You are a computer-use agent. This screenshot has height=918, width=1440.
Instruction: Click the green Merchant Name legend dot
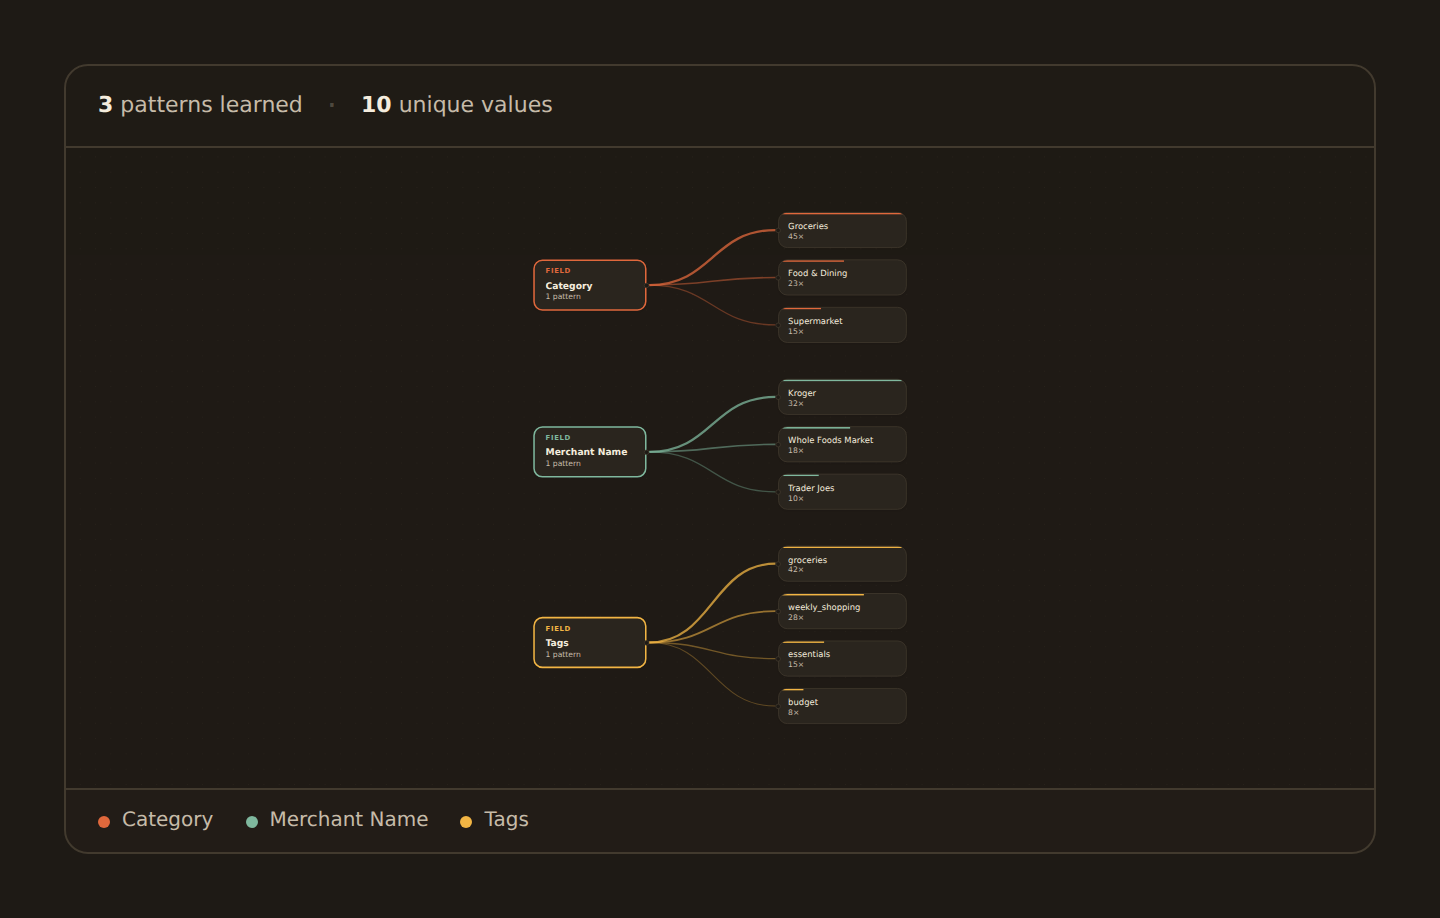pos(252,822)
